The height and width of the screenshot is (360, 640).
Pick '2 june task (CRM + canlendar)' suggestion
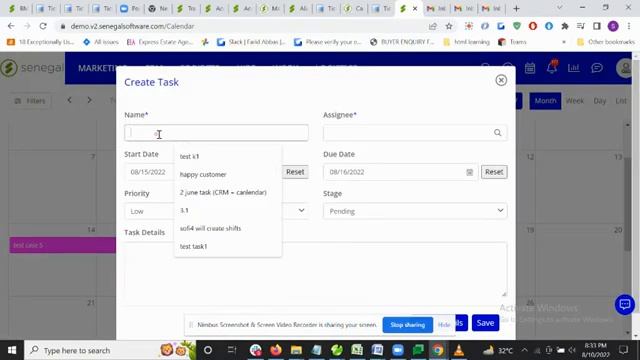coord(223,192)
